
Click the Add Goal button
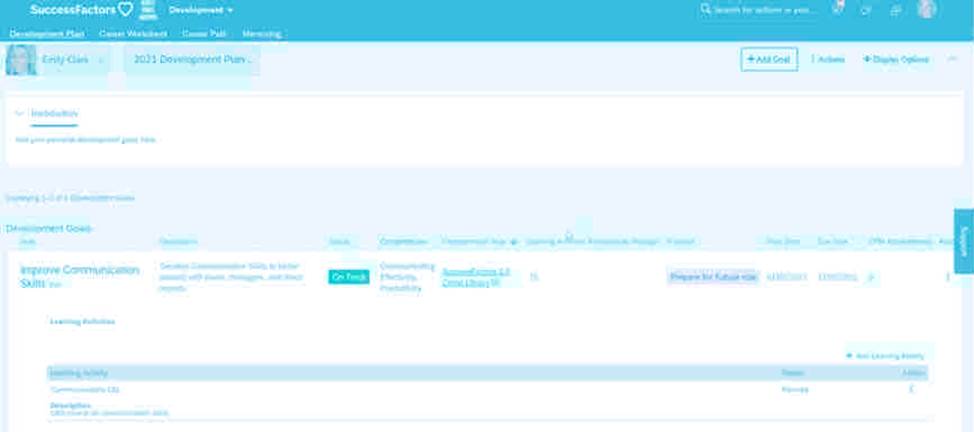coord(769,60)
